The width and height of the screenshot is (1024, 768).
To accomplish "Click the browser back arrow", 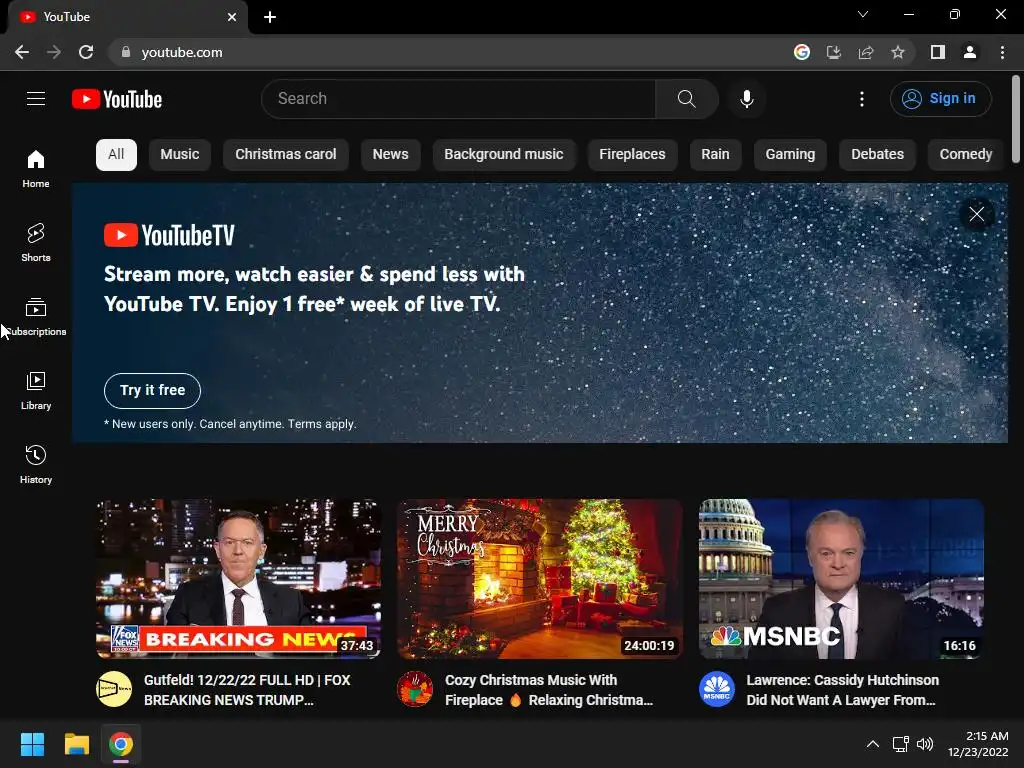I will [x=22, y=52].
